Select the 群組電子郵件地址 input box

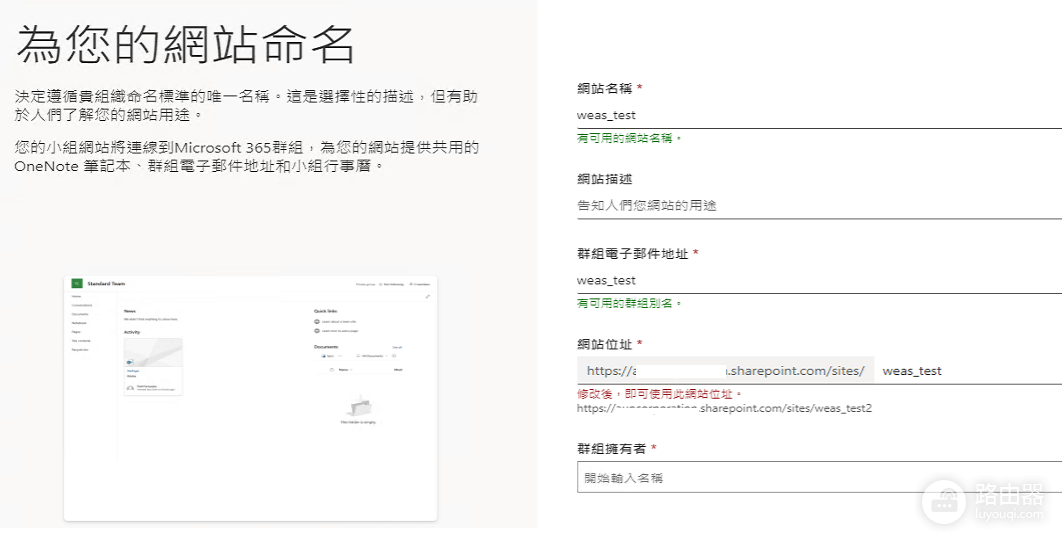tap(819, 280)
